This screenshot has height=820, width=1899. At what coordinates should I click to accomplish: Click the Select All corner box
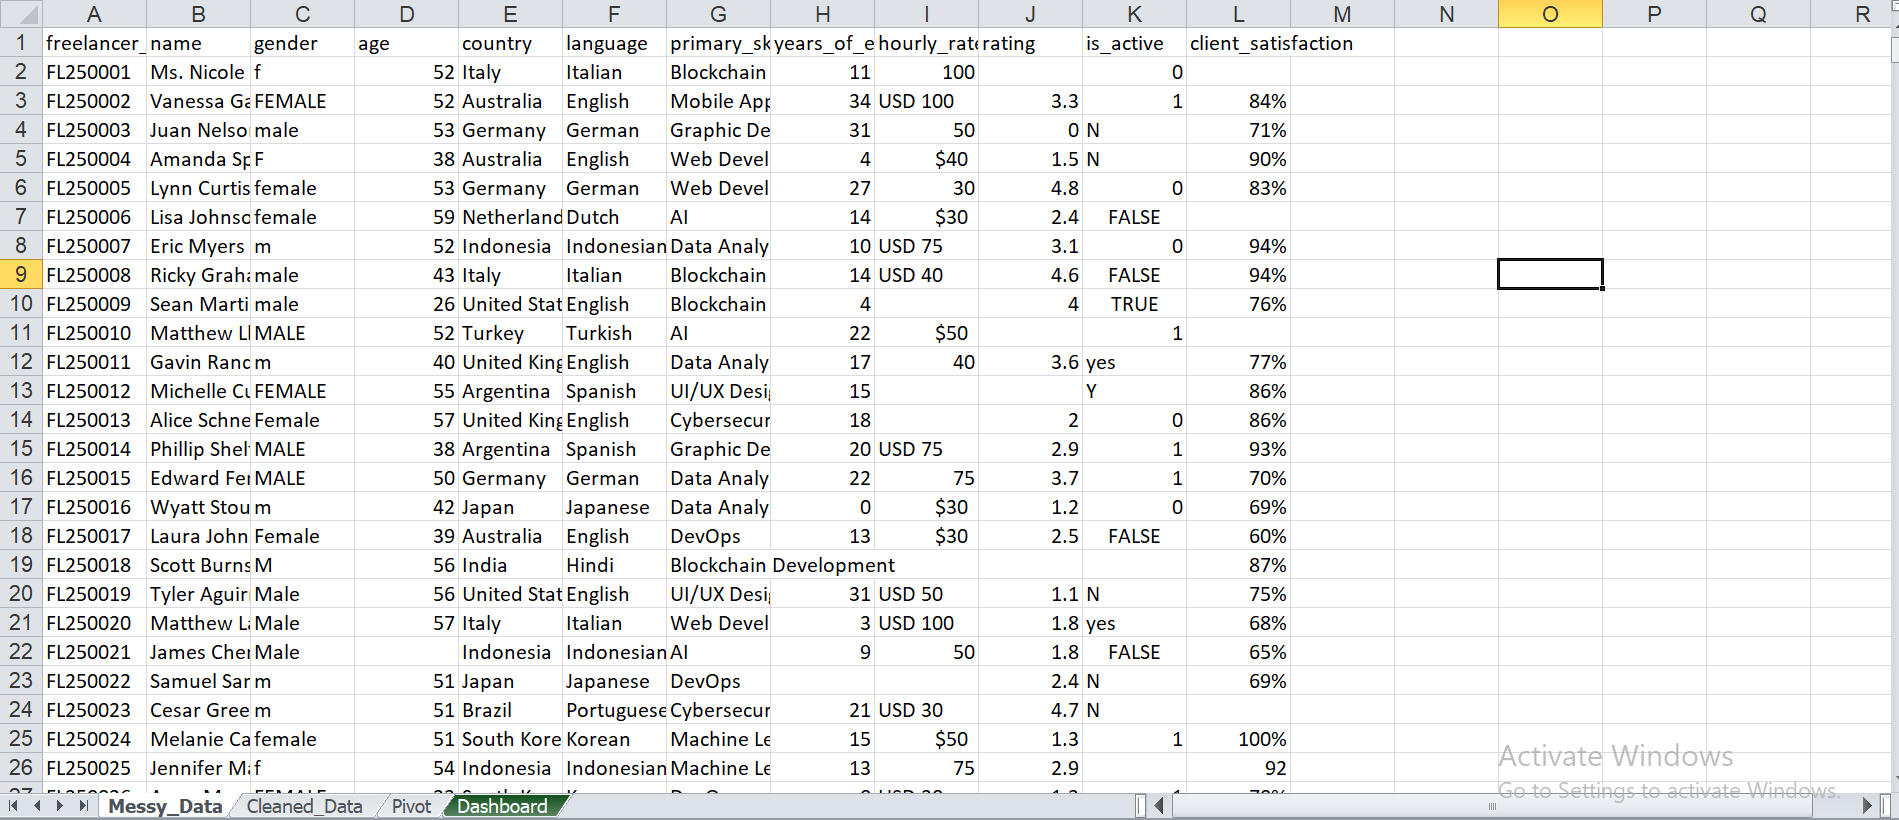[x=21, y=14]
